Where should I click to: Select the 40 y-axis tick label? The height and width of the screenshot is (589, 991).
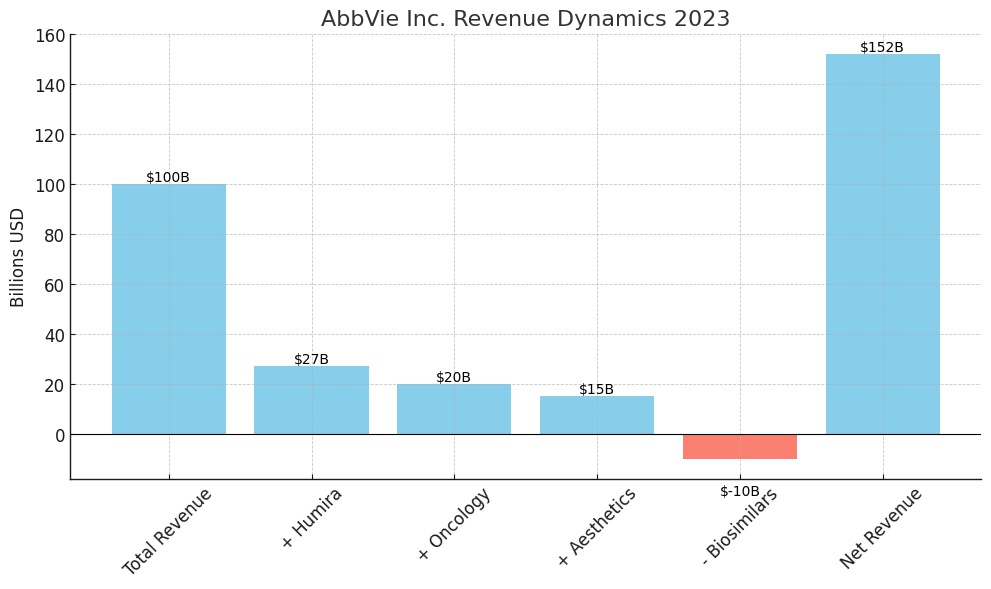coord(55,335)
